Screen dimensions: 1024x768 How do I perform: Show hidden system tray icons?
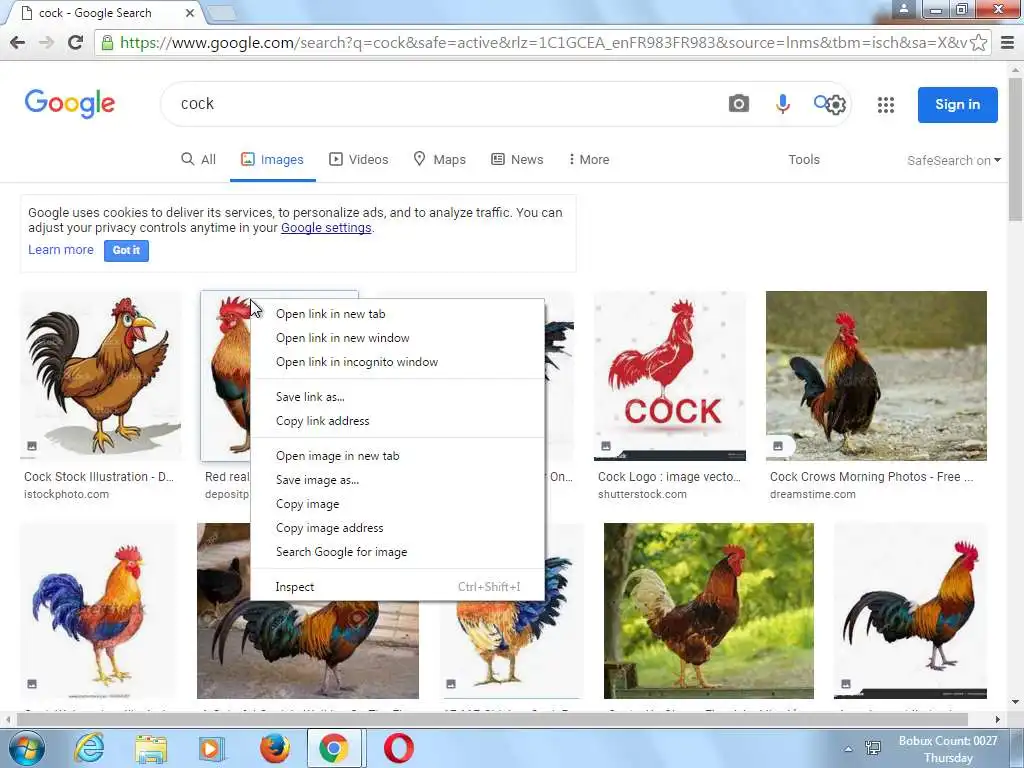click(x=848, y=749)
